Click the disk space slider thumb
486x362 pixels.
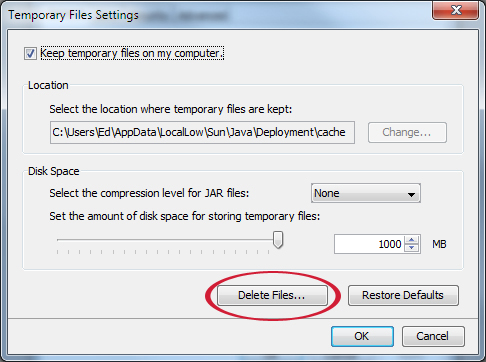(278, 240)
